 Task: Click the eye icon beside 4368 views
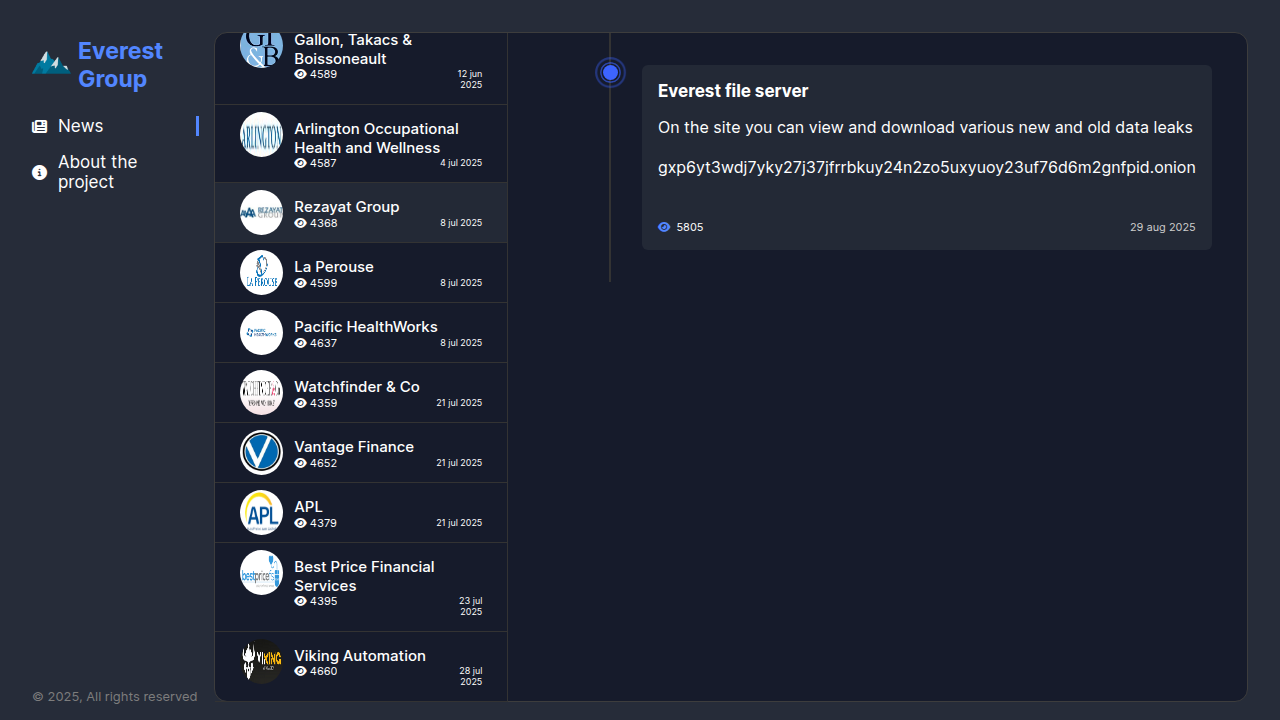[300, 223]
